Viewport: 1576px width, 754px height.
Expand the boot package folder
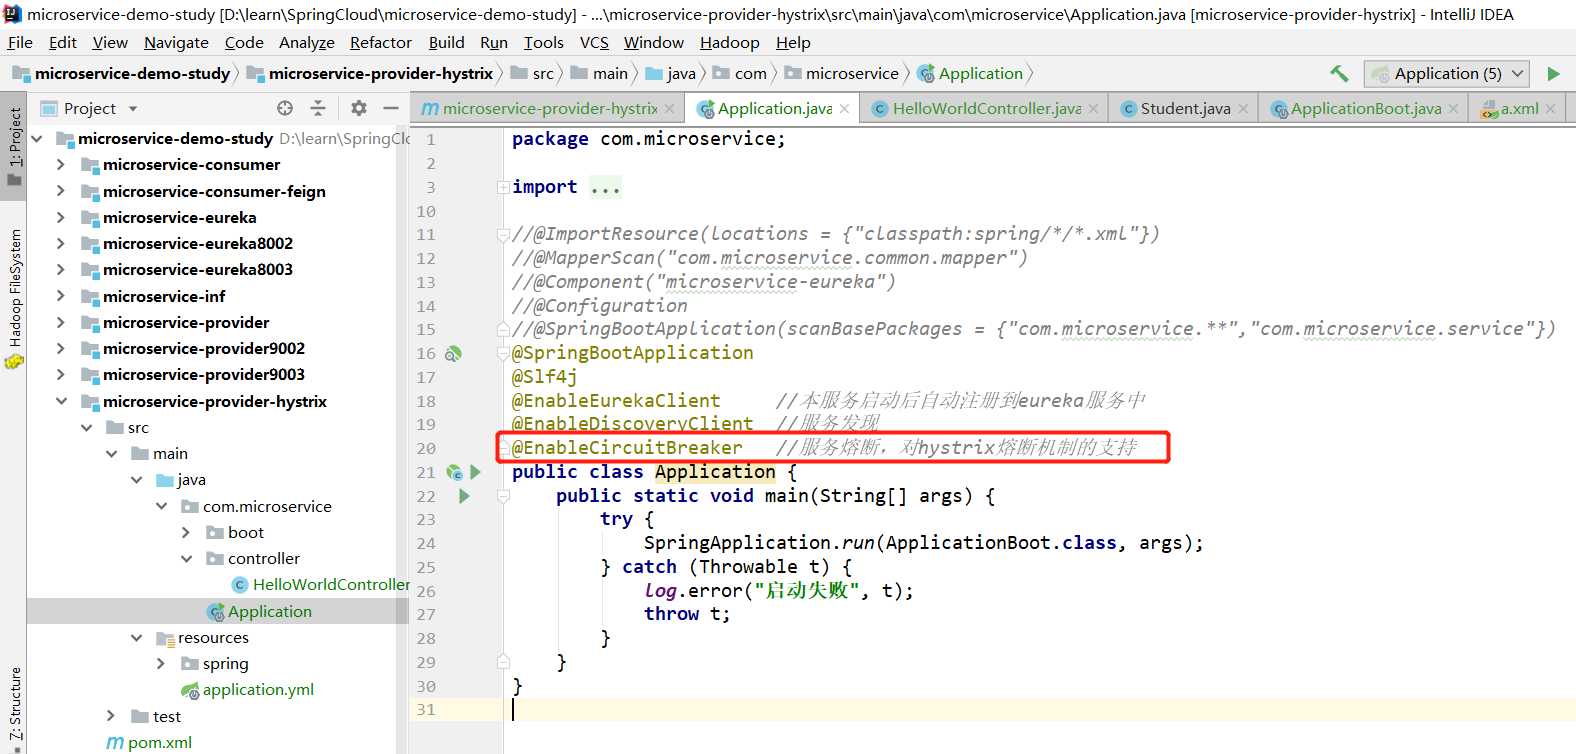(x=186, y=532)
